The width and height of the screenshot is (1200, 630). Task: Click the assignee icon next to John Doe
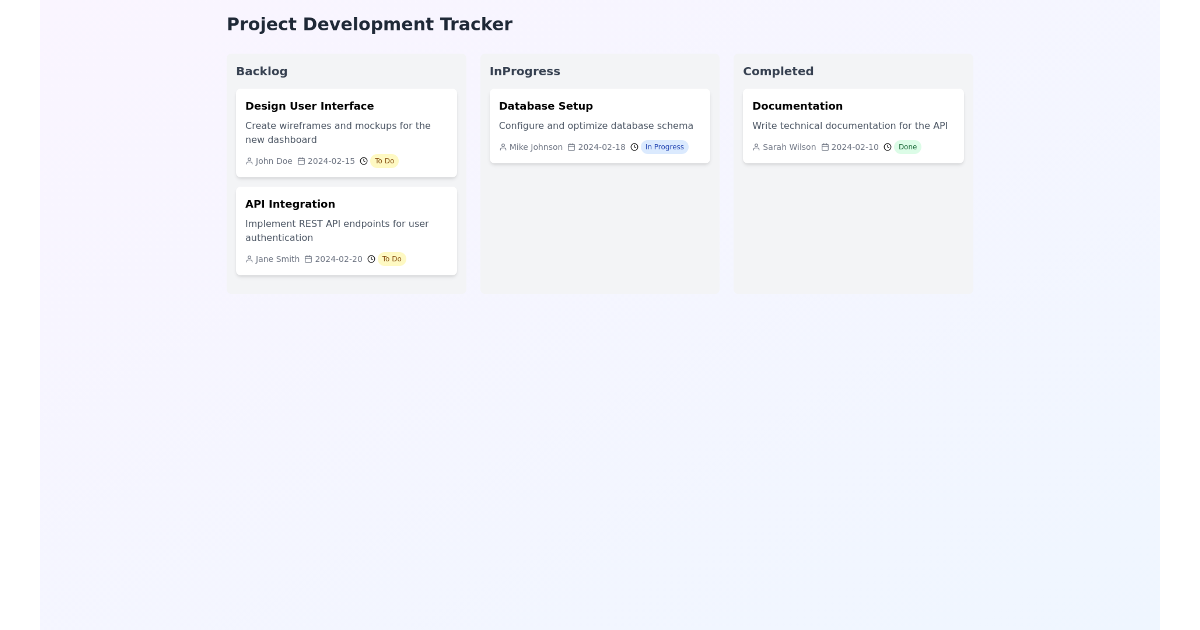pyautogui.click(x=248, y=160)
